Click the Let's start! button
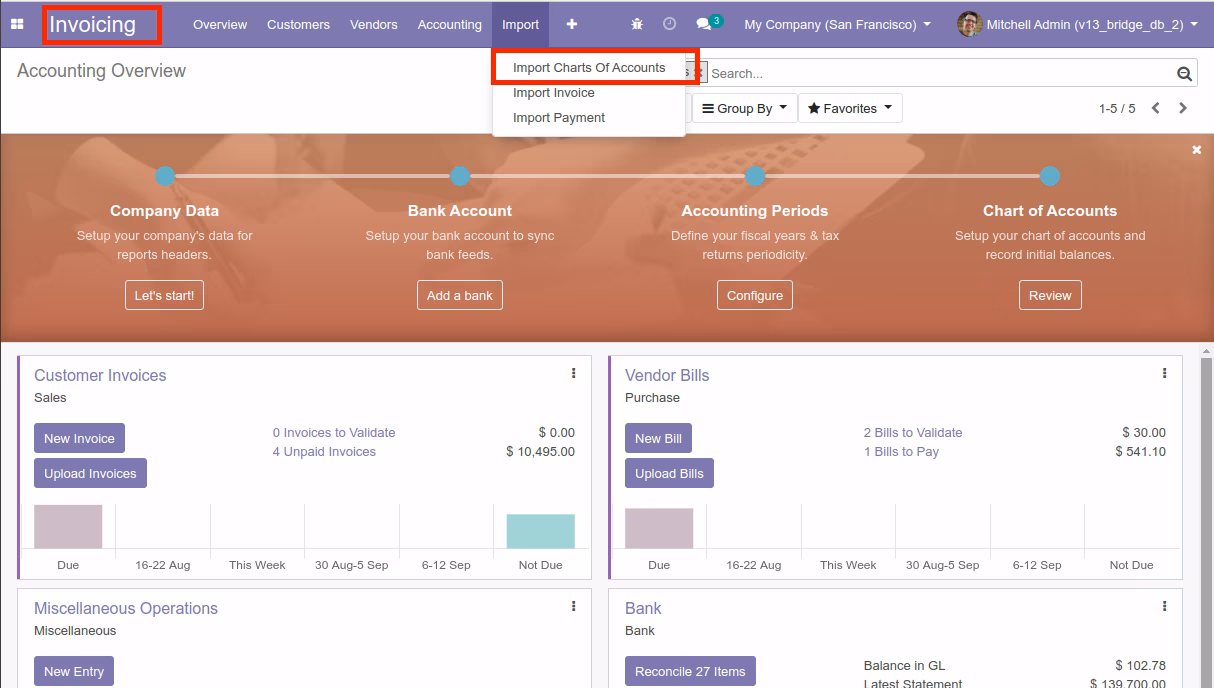Image resolution: width=1214 pixels, height=688 pixels. [x=165, y=296]
